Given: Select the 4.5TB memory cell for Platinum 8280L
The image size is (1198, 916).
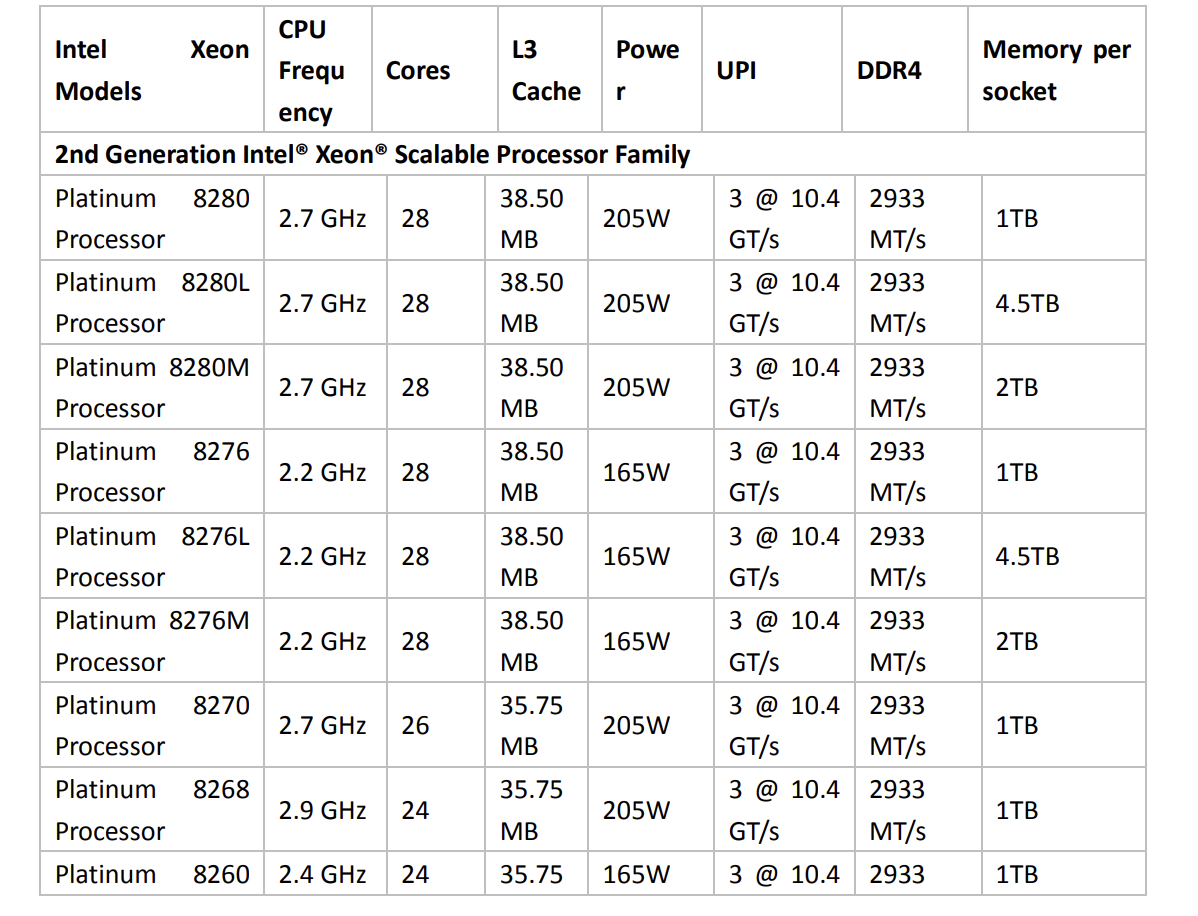Looking at the screenshot, I should (1026, 303).
